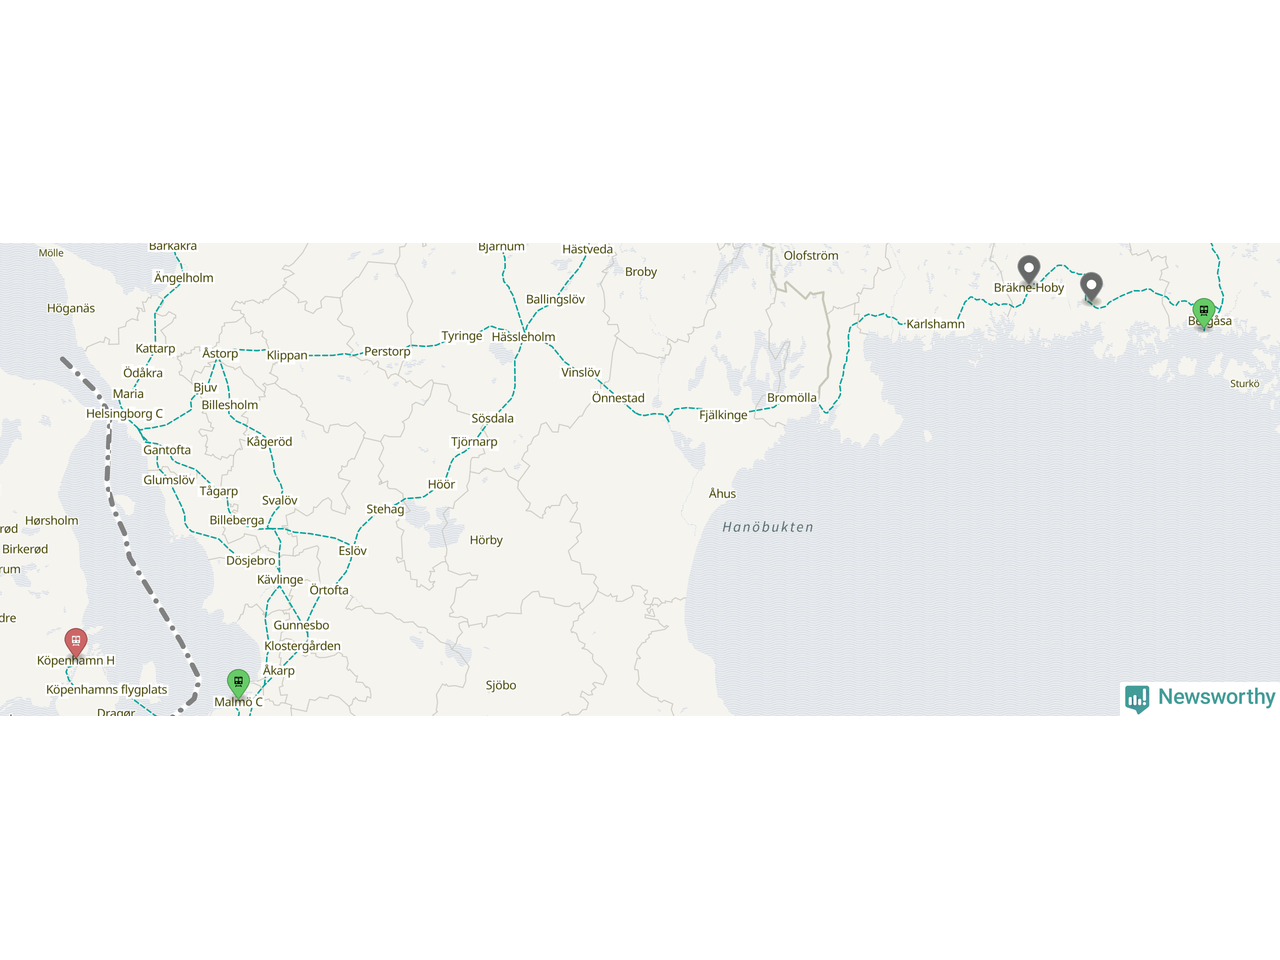The image size is (1280, 960).
Task: Click the Sjöbo town label
Action: click(501, 685)
